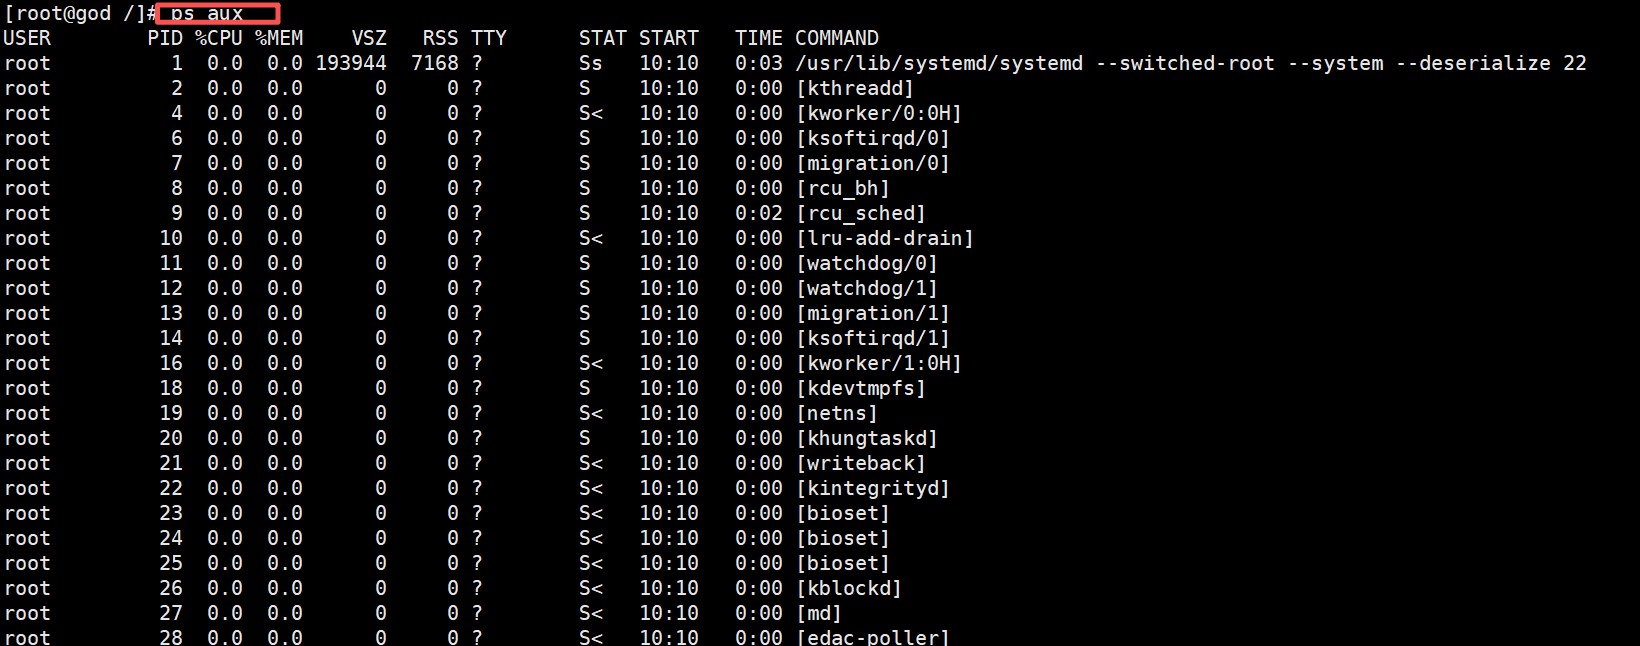Image resolution: width=1640 pixels, height=646 pixels.
Task: Click the [watchdog/1] process name
Action: [867, 288]
